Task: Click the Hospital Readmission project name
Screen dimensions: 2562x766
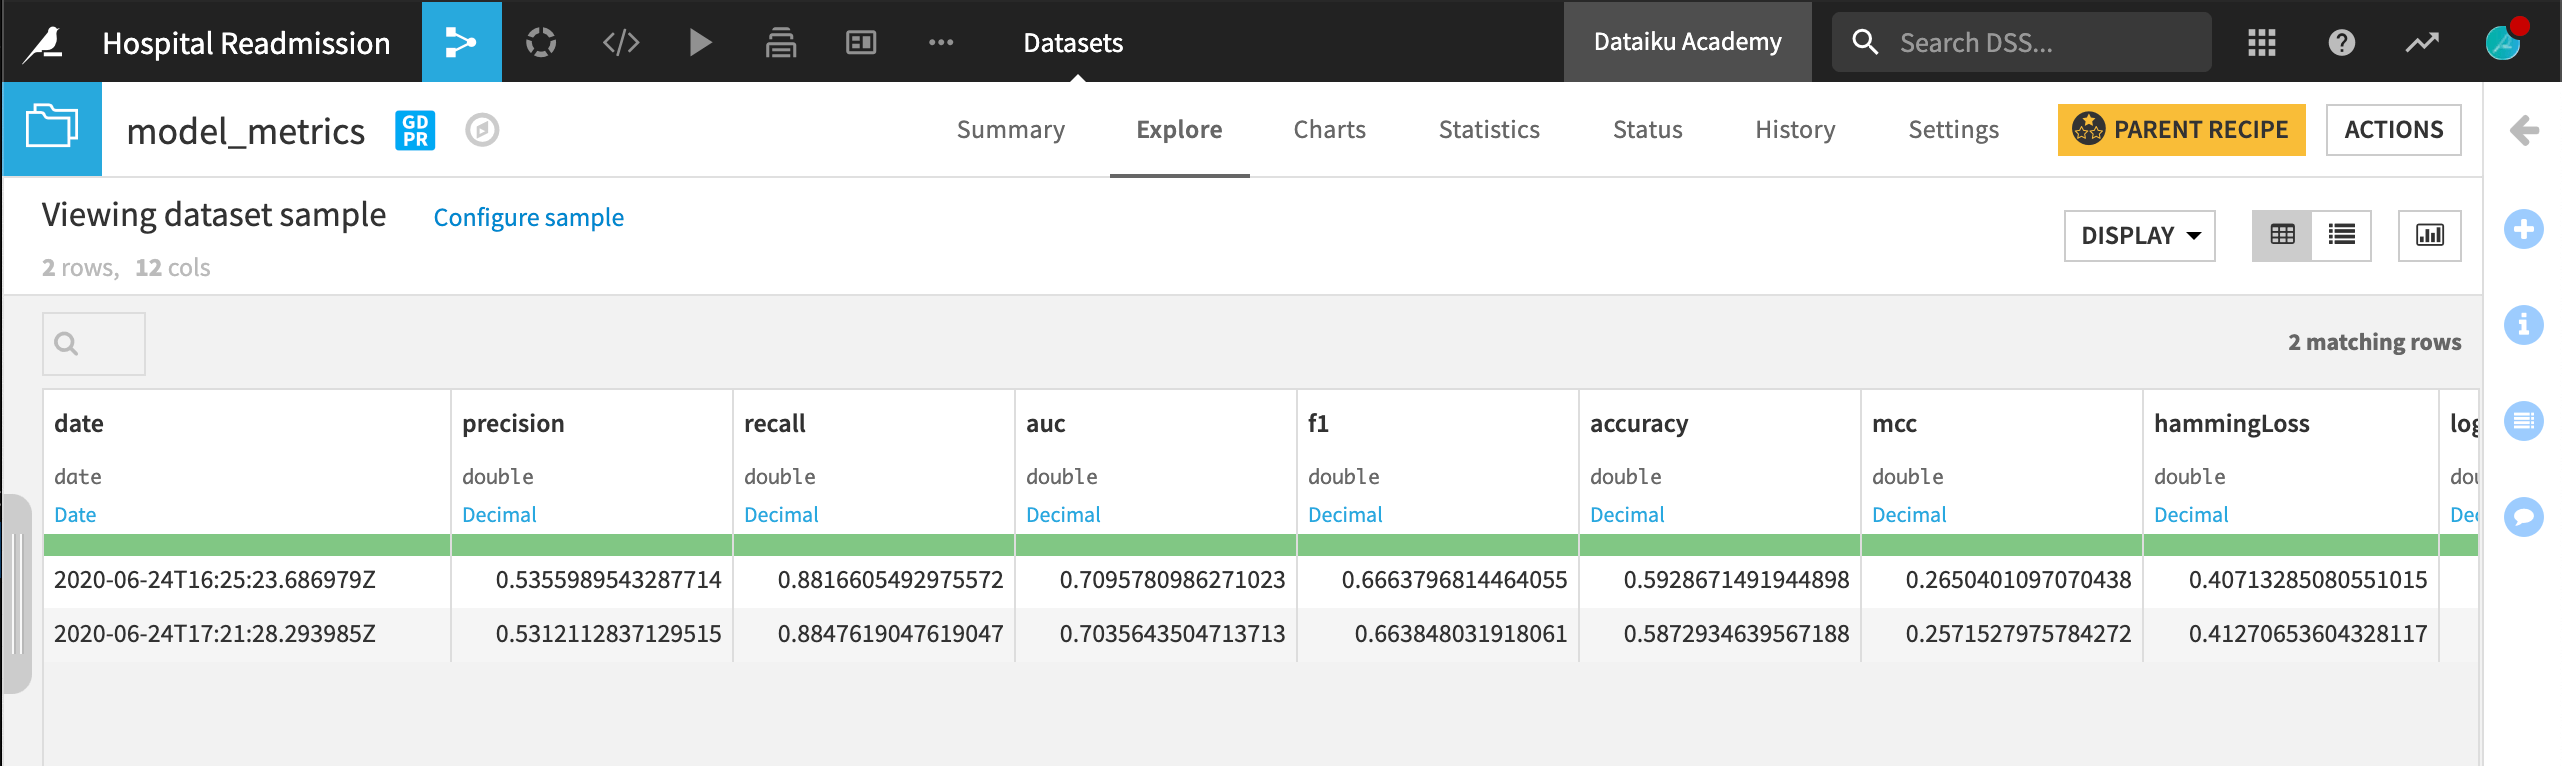Action: tap(246, 43)
